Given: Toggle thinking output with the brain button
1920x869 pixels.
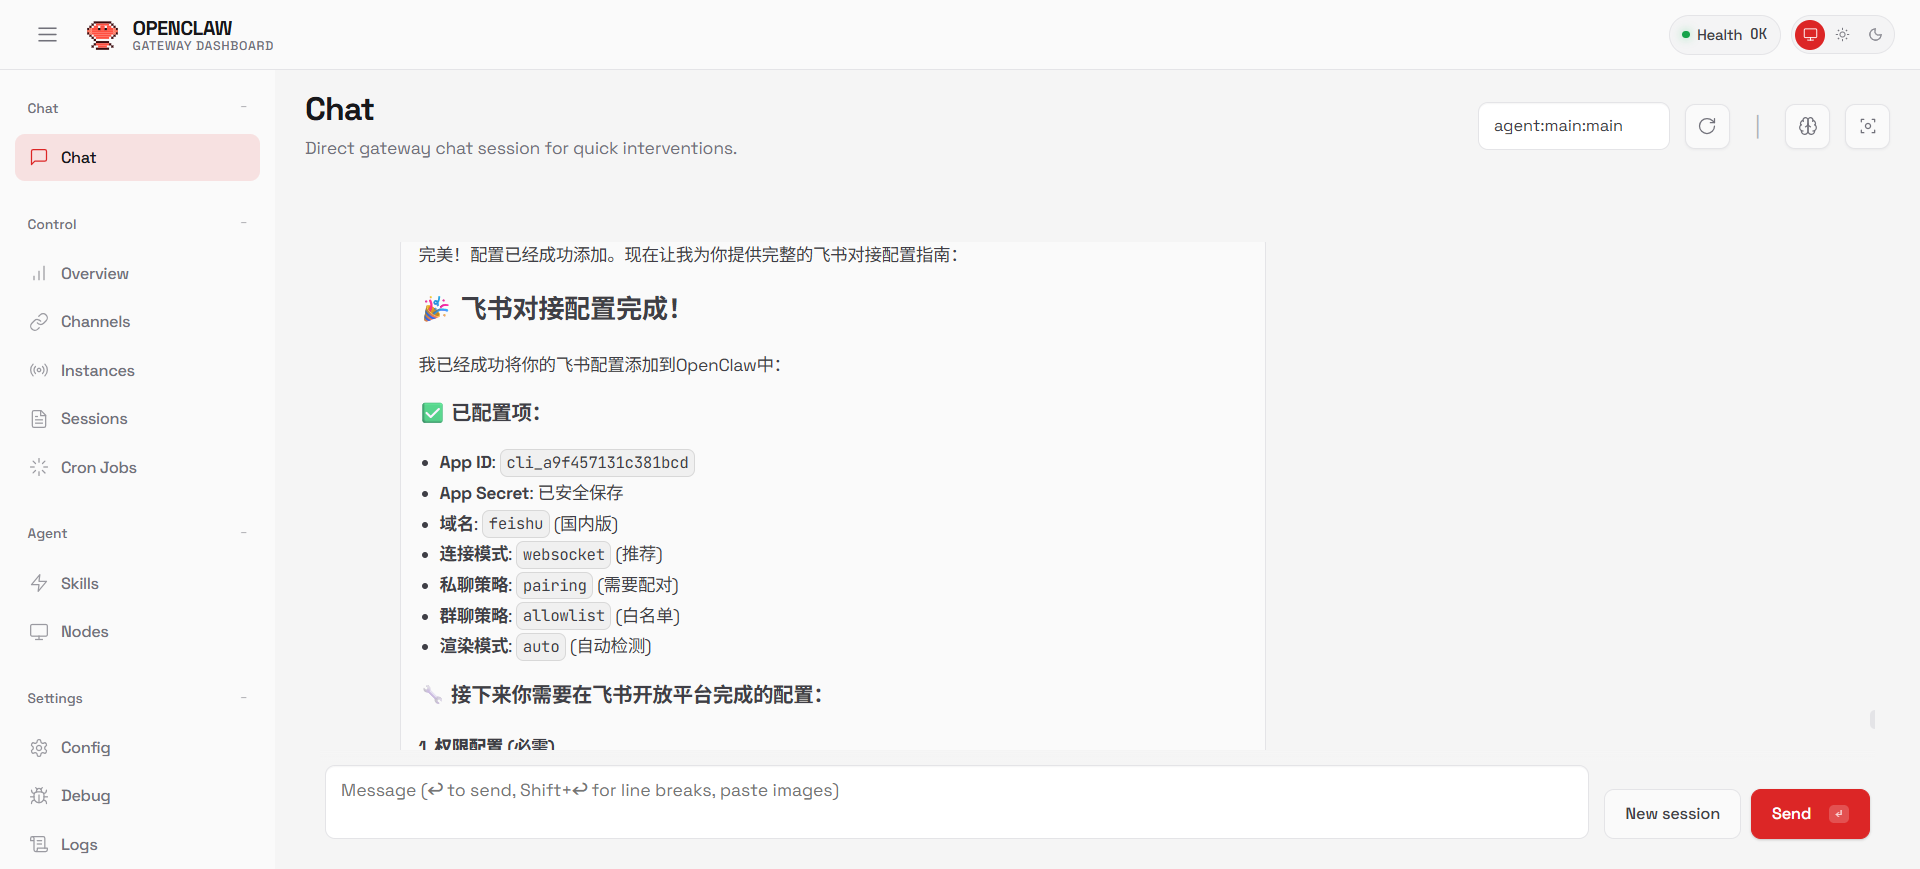Looking at the screenshot, I should (1808, 126).
